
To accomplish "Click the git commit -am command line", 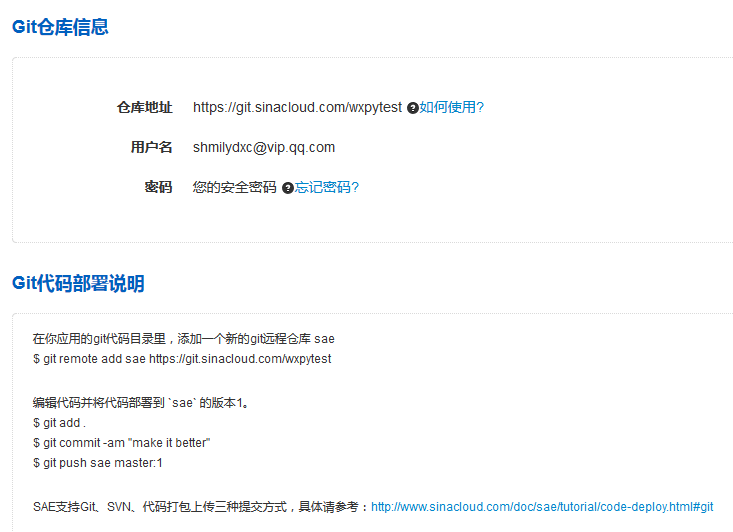I will click(x=122, y=443).
